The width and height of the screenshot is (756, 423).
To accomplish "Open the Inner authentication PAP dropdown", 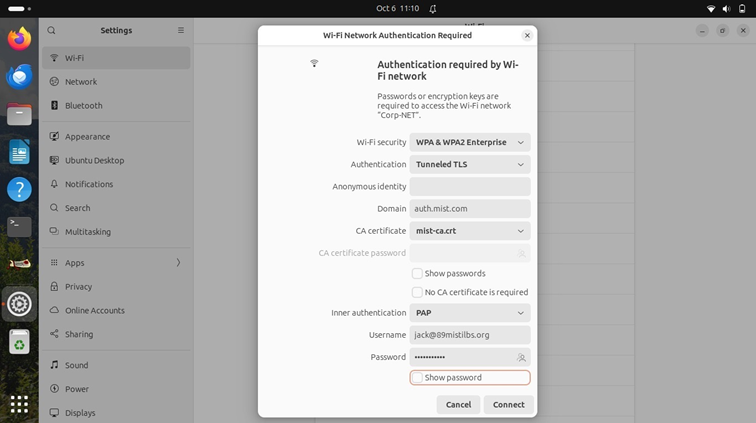I will click(x=470, y=313).
